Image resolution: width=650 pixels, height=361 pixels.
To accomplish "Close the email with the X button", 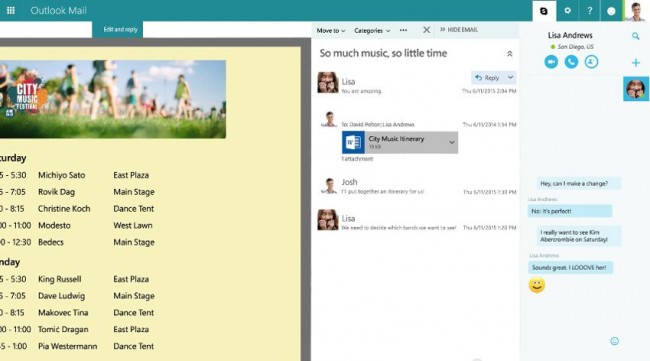I will [x=426, y=30].
